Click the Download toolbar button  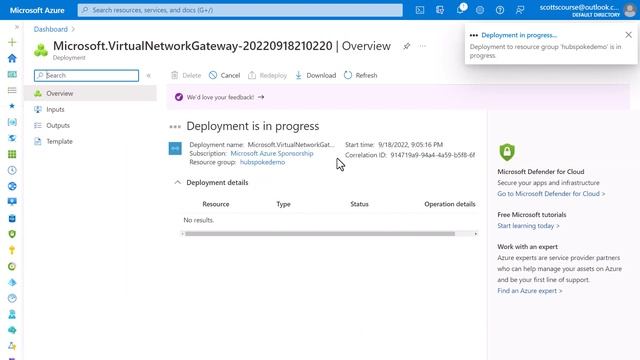(x=316, y=76)
